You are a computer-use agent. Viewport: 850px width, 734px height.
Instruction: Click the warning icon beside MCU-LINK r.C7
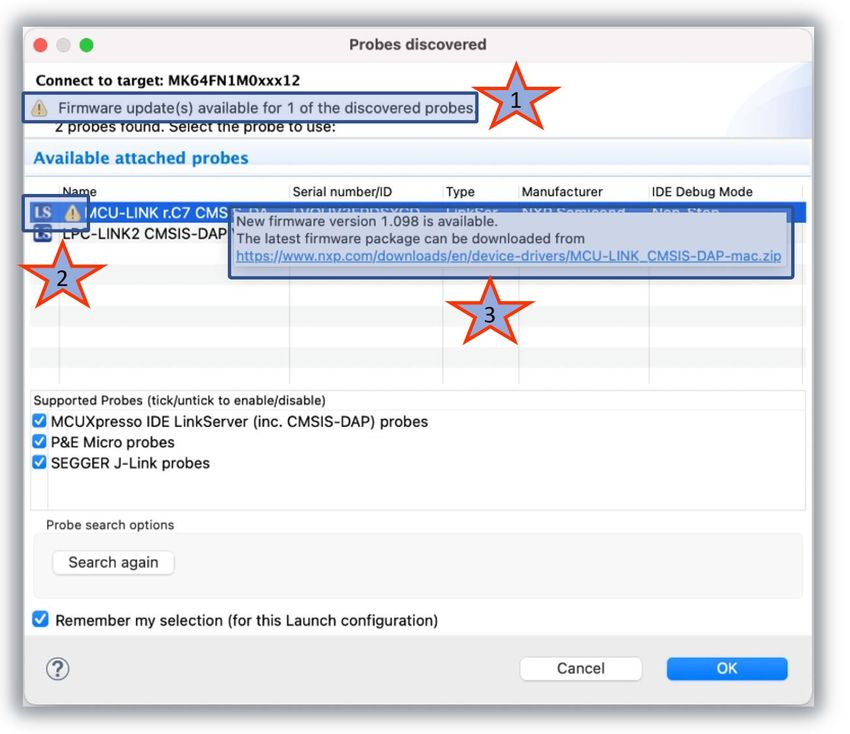(72, 213)
